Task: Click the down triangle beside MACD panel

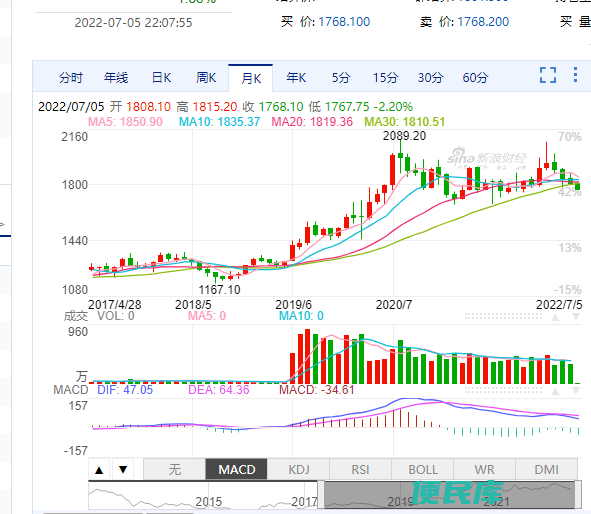Action: [x=576, y=391]
